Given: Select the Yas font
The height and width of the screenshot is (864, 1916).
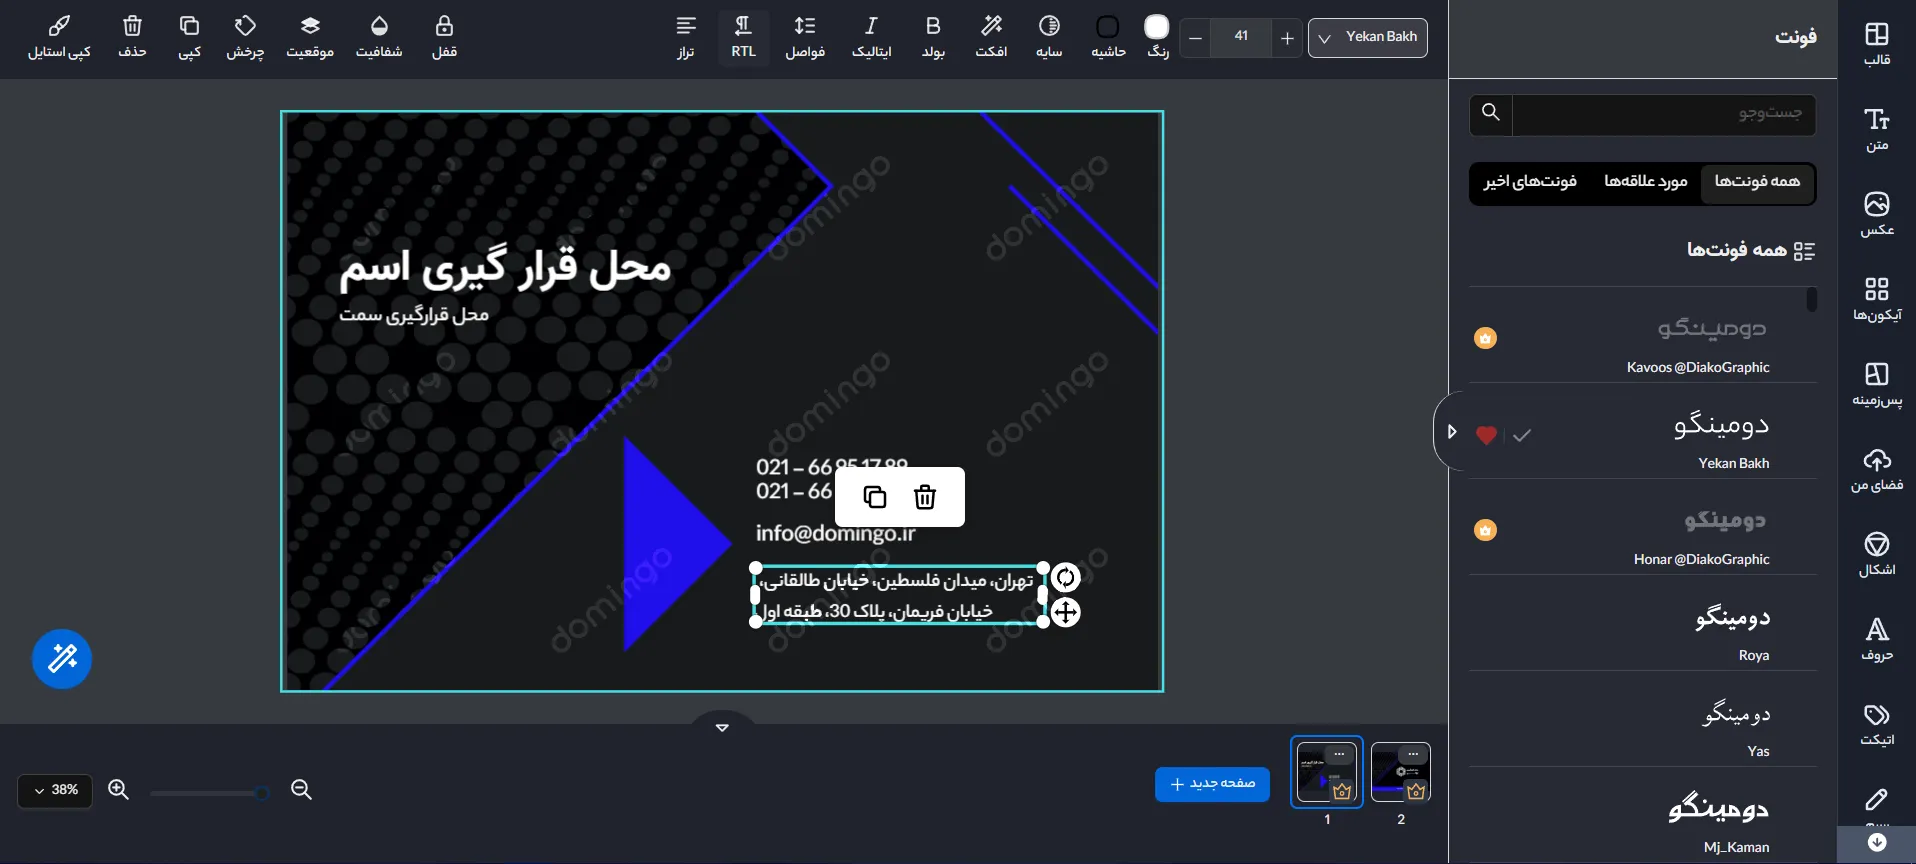Looking at the screenshot, I should (x=1643, y=721).
